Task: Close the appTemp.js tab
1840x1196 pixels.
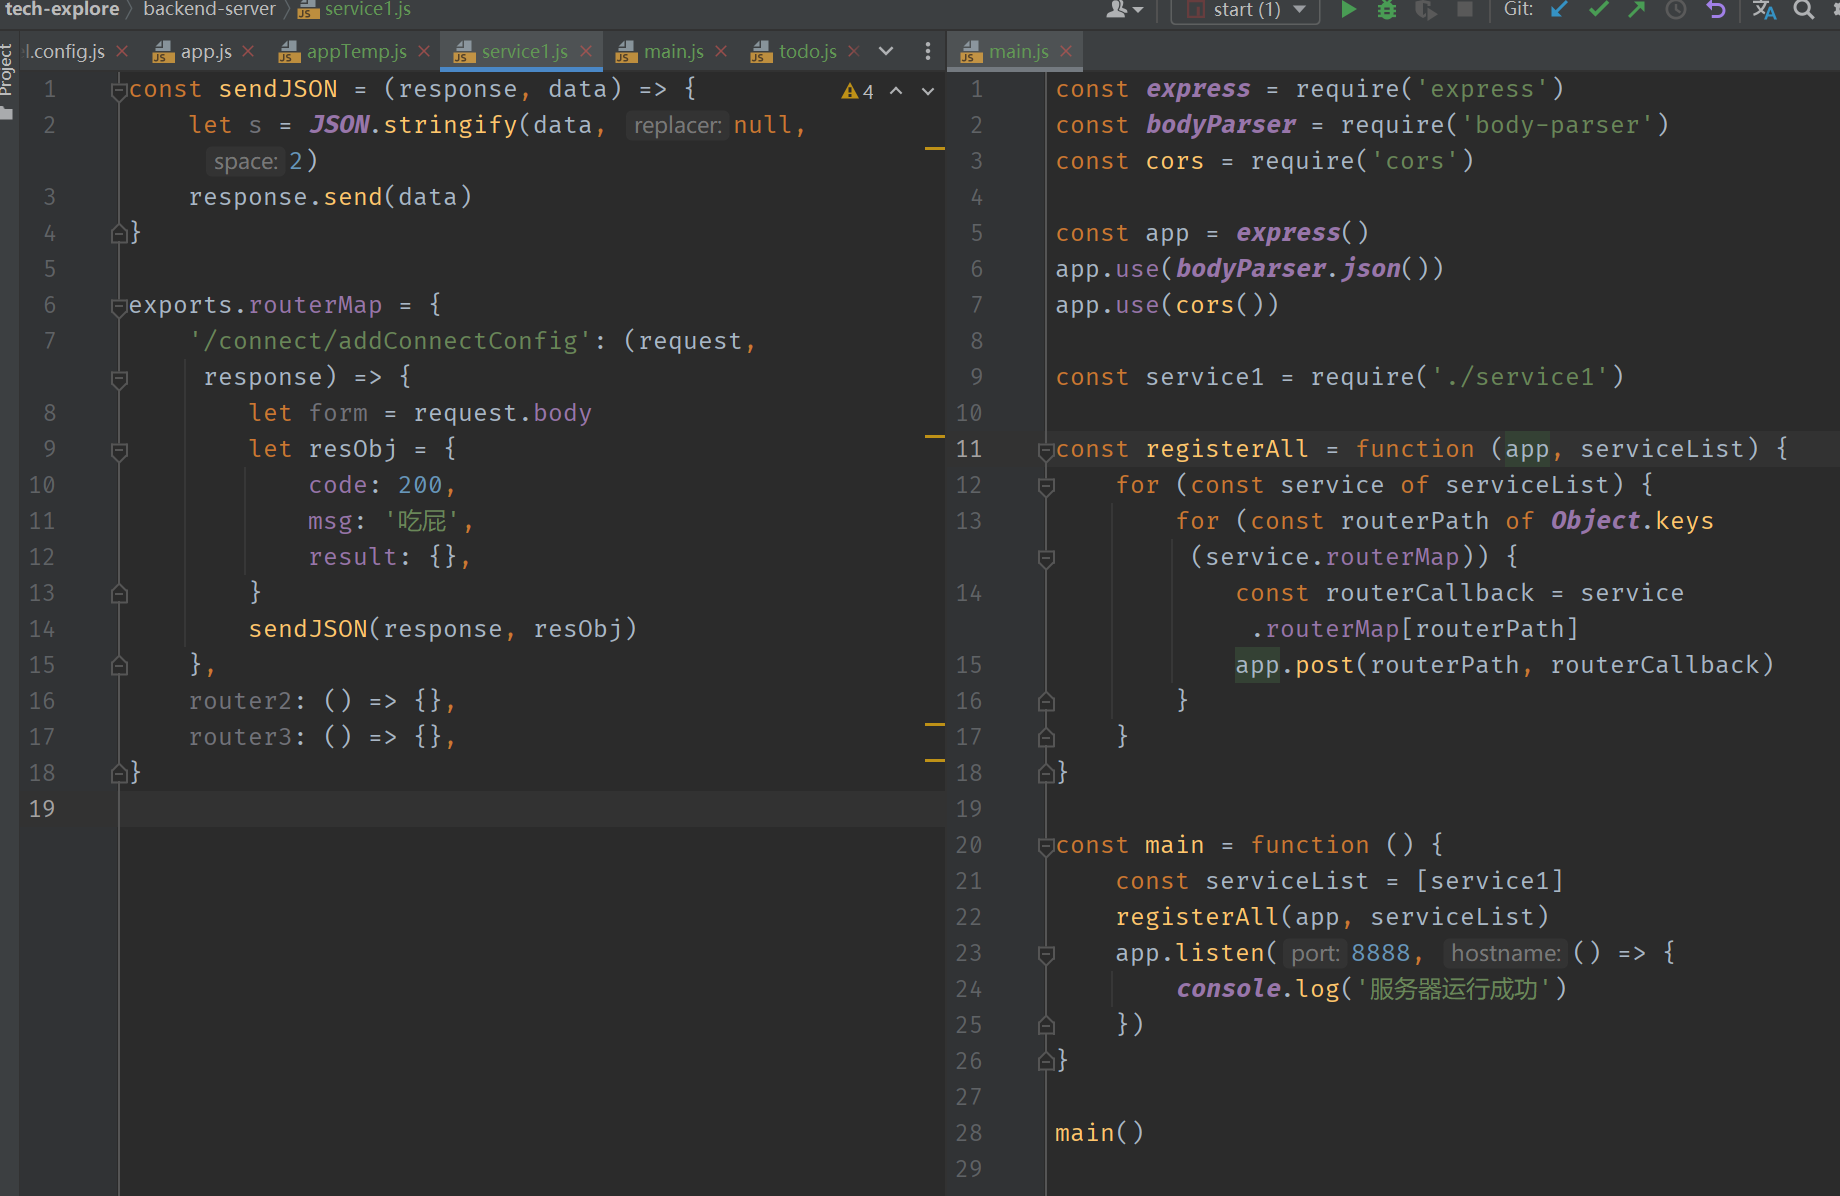Action: pyautogui.click(x=424, y=51)
